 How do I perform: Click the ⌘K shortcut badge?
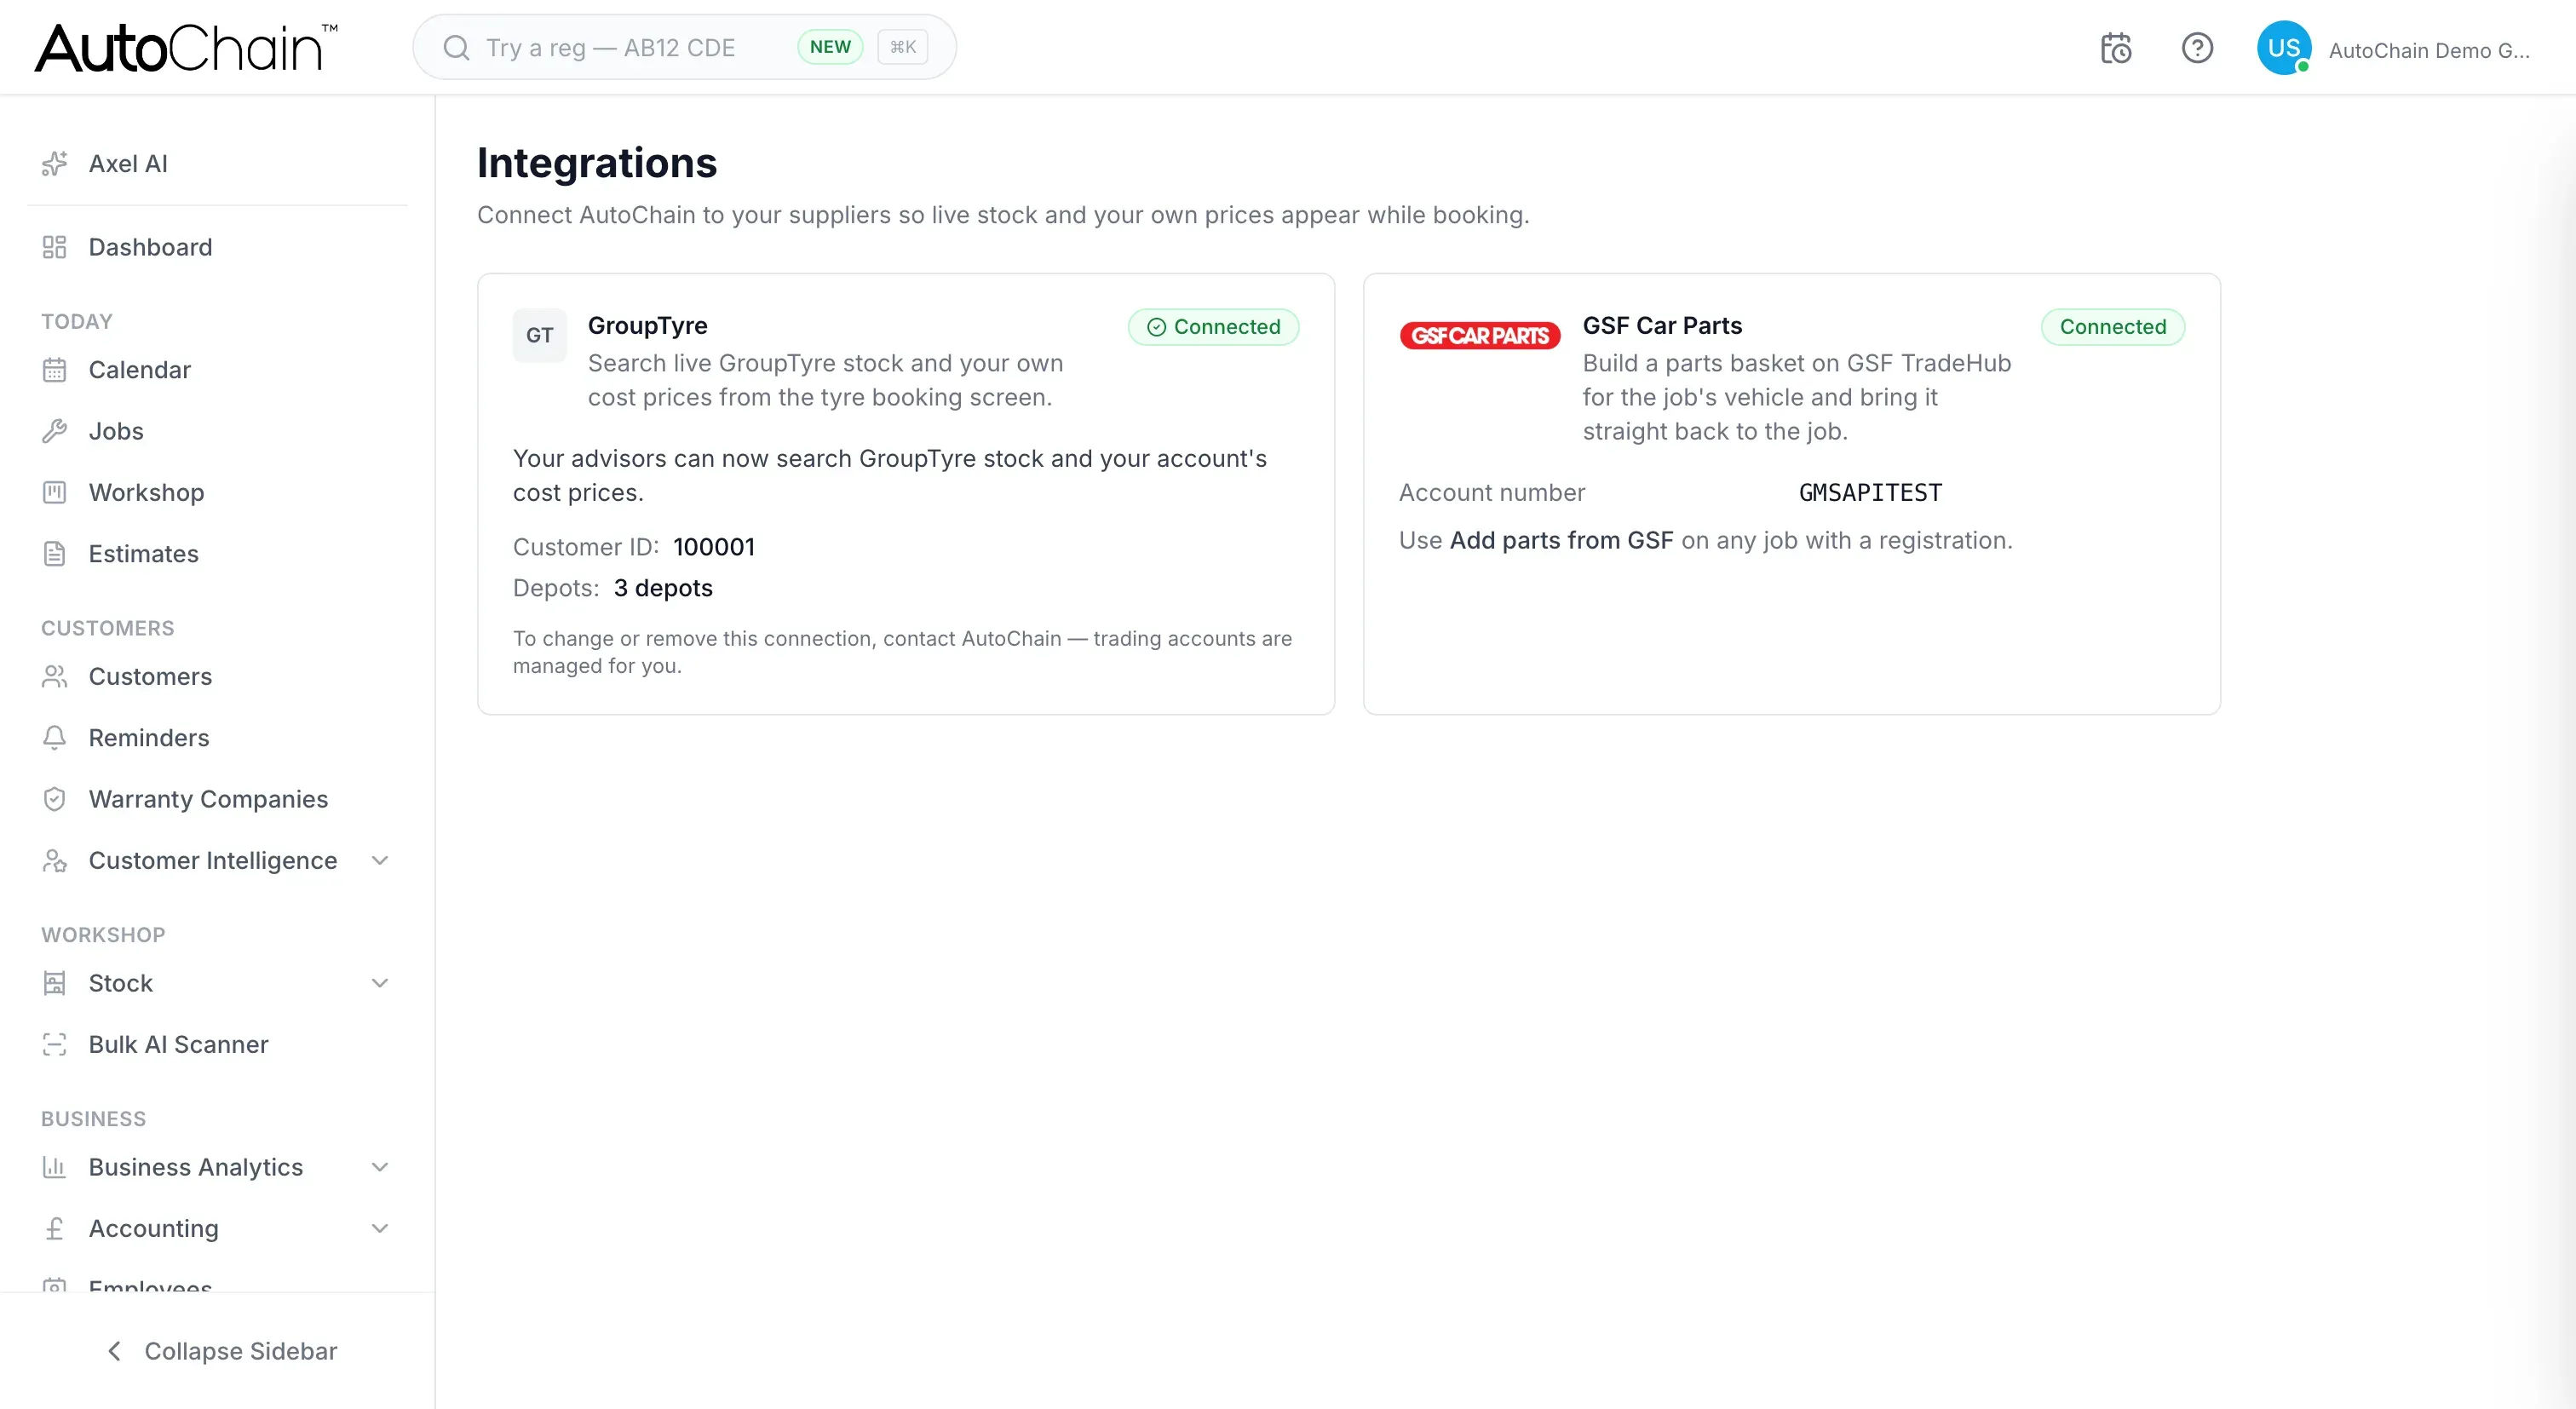coord(903,47)
